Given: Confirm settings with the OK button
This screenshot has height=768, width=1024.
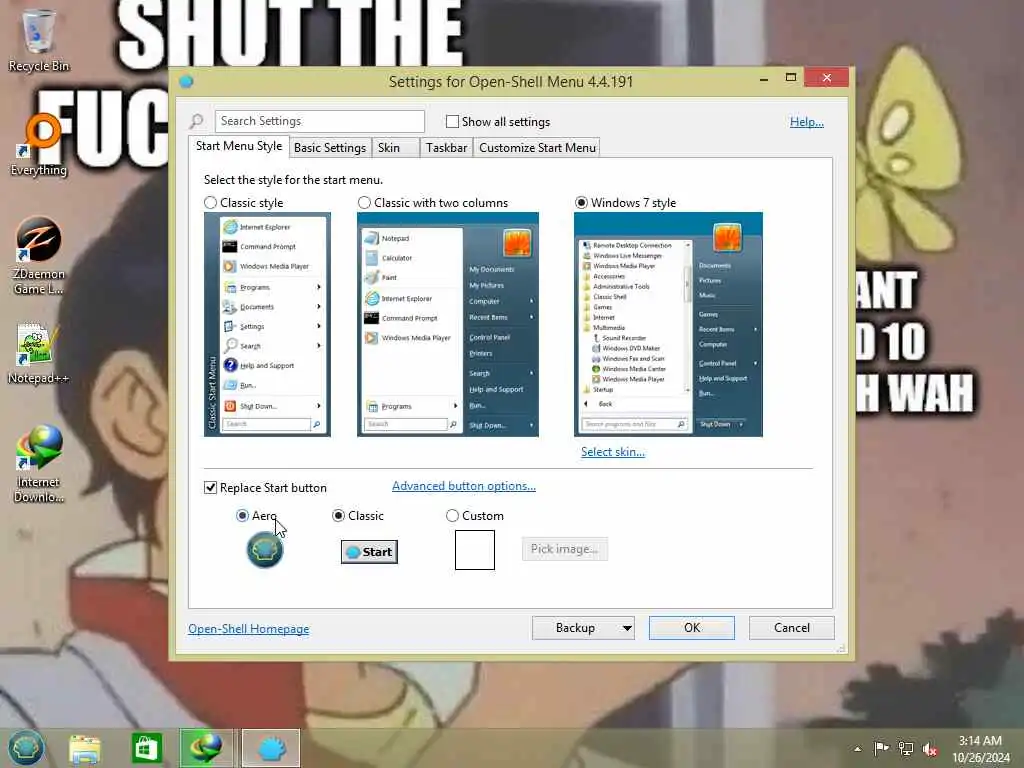Looking at the screenshot, I should pyautogui.click(x=692, y=628).
